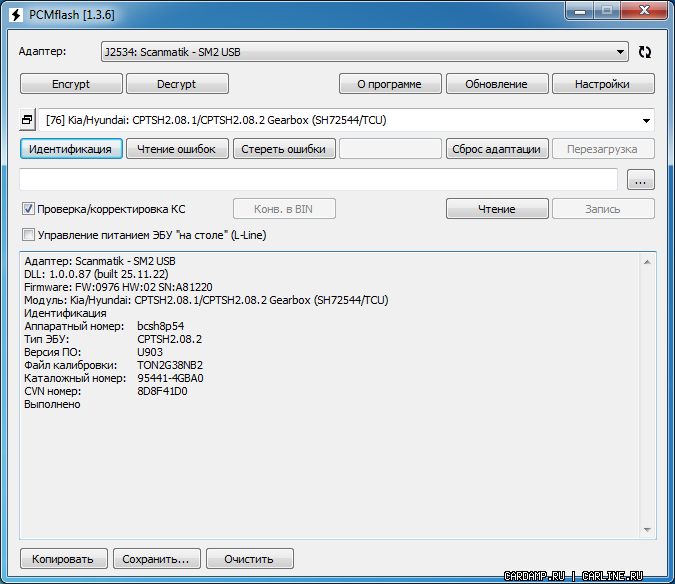Viewport: 675px width, 584px height.
Task: Click the Версия ПО value U903
Action: click(149, 352)
